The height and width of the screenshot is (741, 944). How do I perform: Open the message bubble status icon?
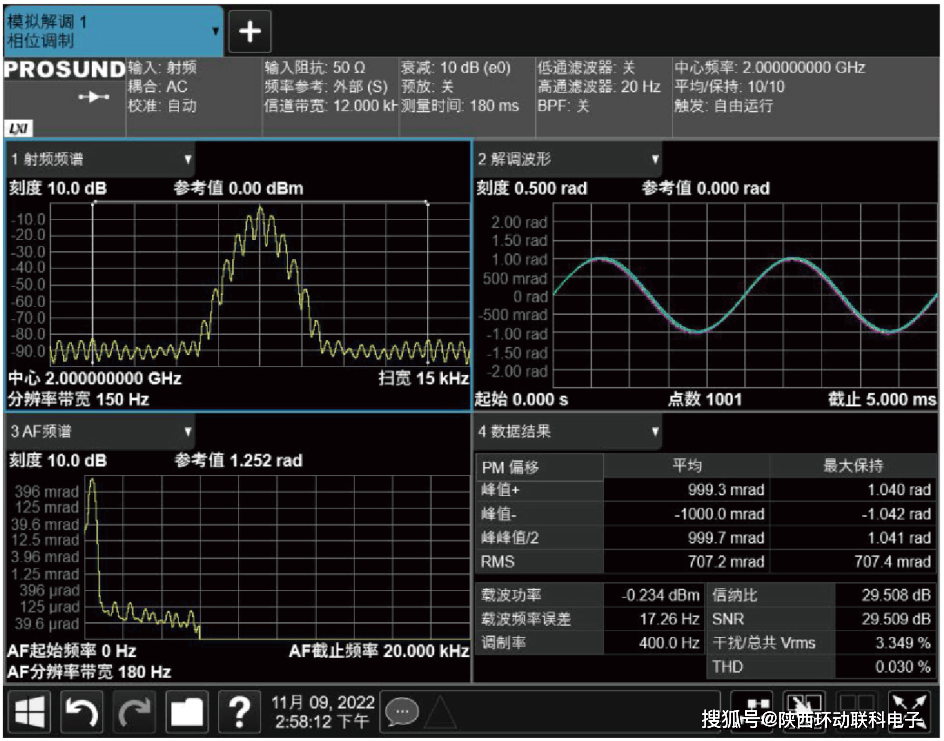tap(403, 712)
